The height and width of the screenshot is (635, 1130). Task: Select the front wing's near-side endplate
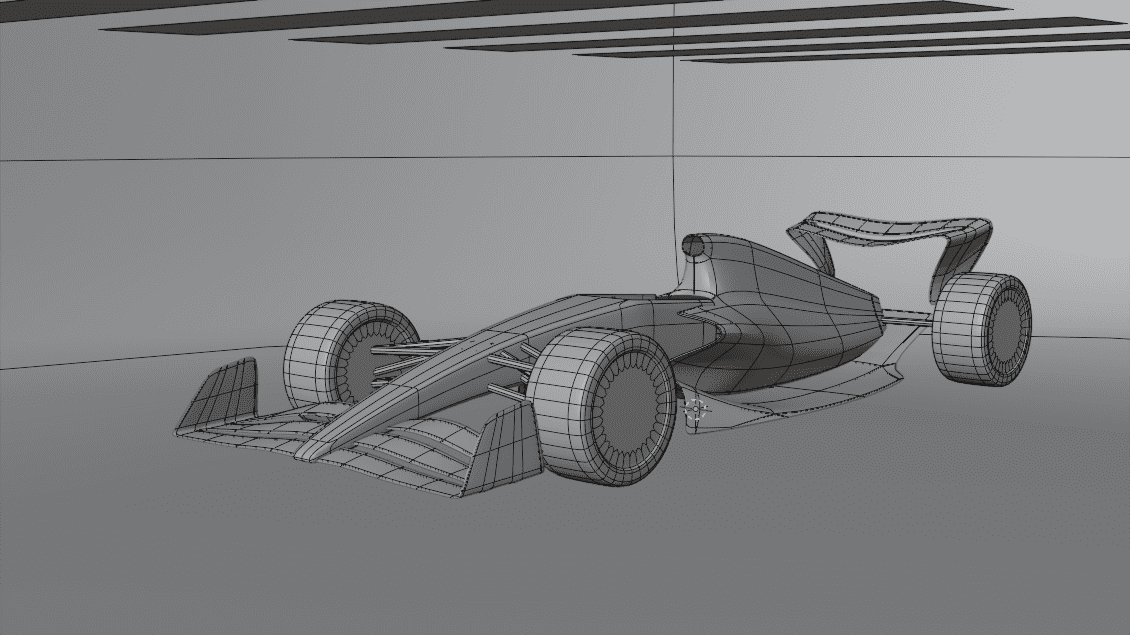pyautogui.click(x=503, y=450)
